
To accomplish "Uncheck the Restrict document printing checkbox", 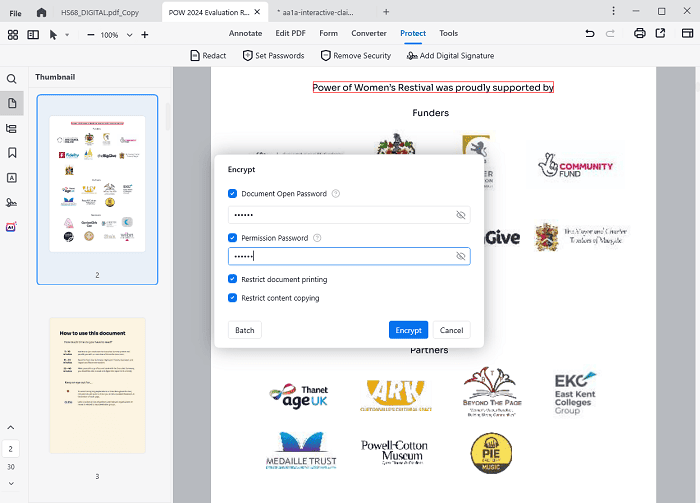I will [233, 279].
